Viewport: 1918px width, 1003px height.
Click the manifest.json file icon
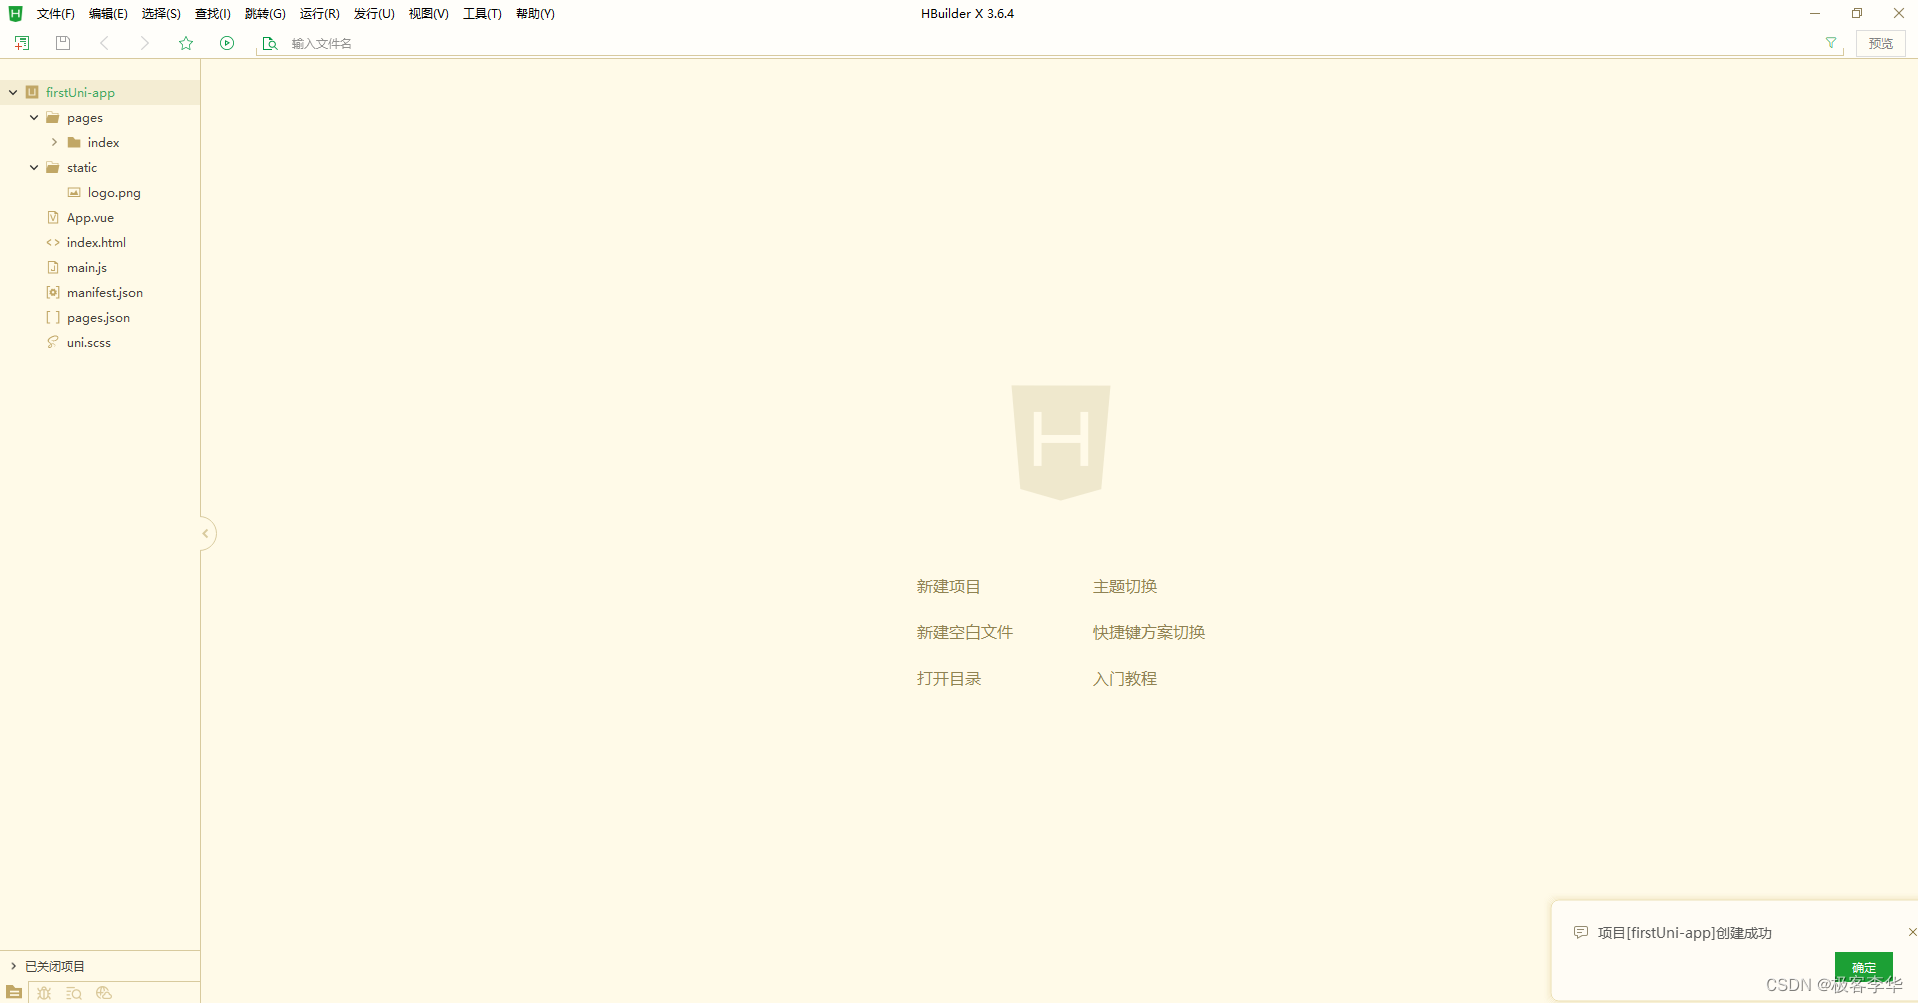click(53, 292)
